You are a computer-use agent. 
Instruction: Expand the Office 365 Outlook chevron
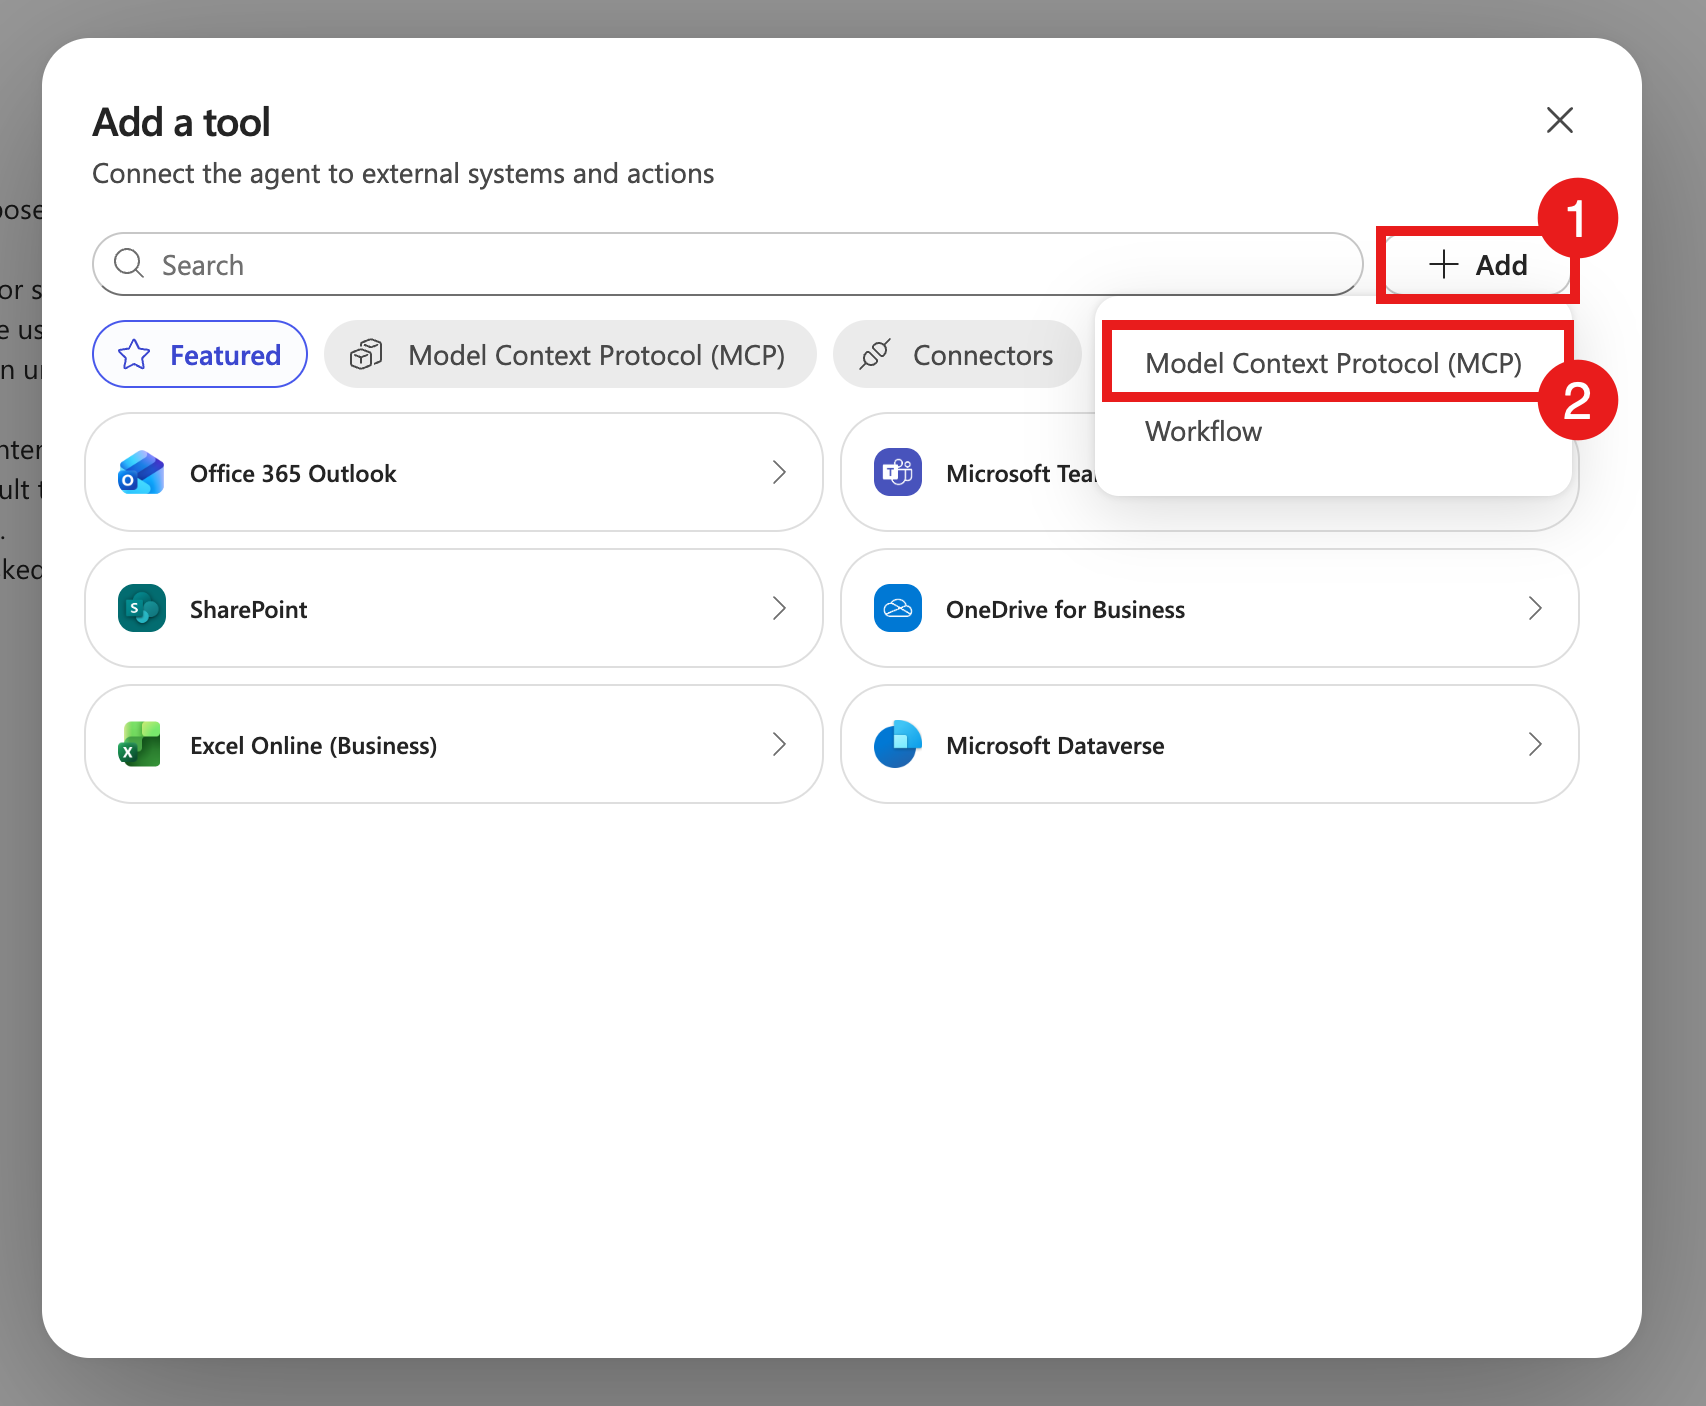click(x=779, y=472)
